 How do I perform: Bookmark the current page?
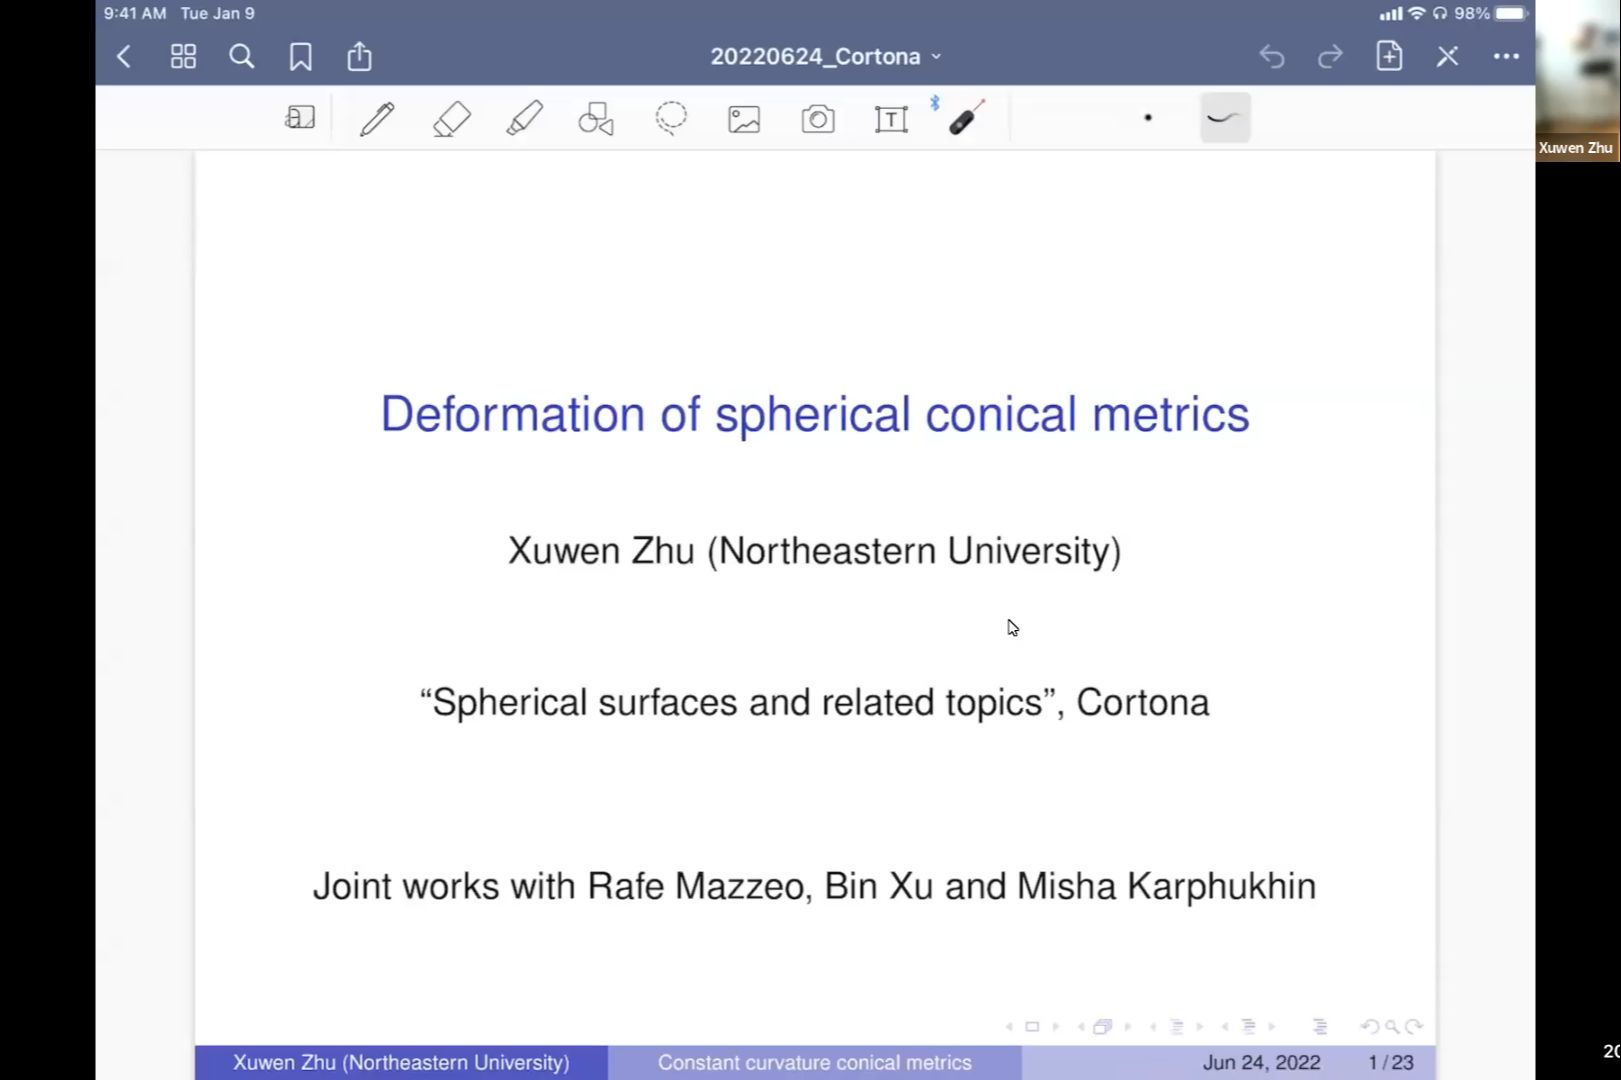point(300,56)
